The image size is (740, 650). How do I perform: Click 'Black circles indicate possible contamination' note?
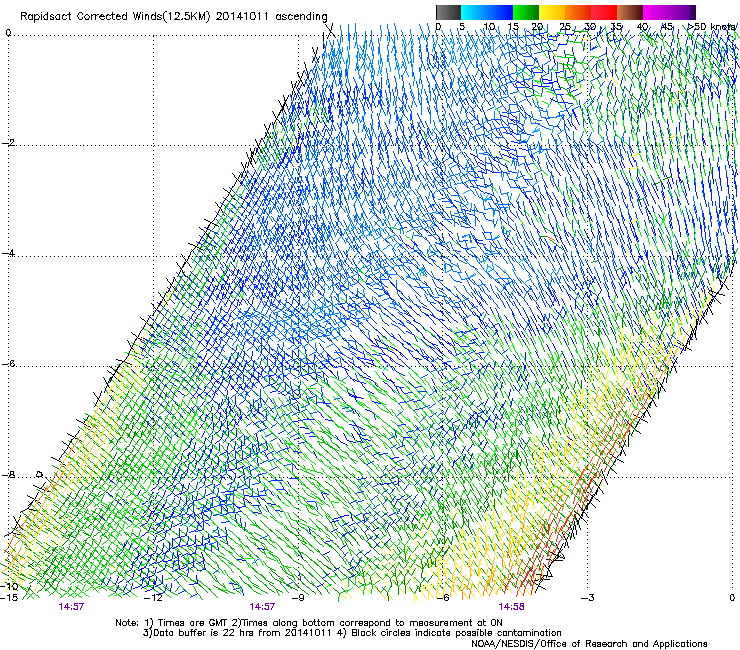tap(456, 633)
